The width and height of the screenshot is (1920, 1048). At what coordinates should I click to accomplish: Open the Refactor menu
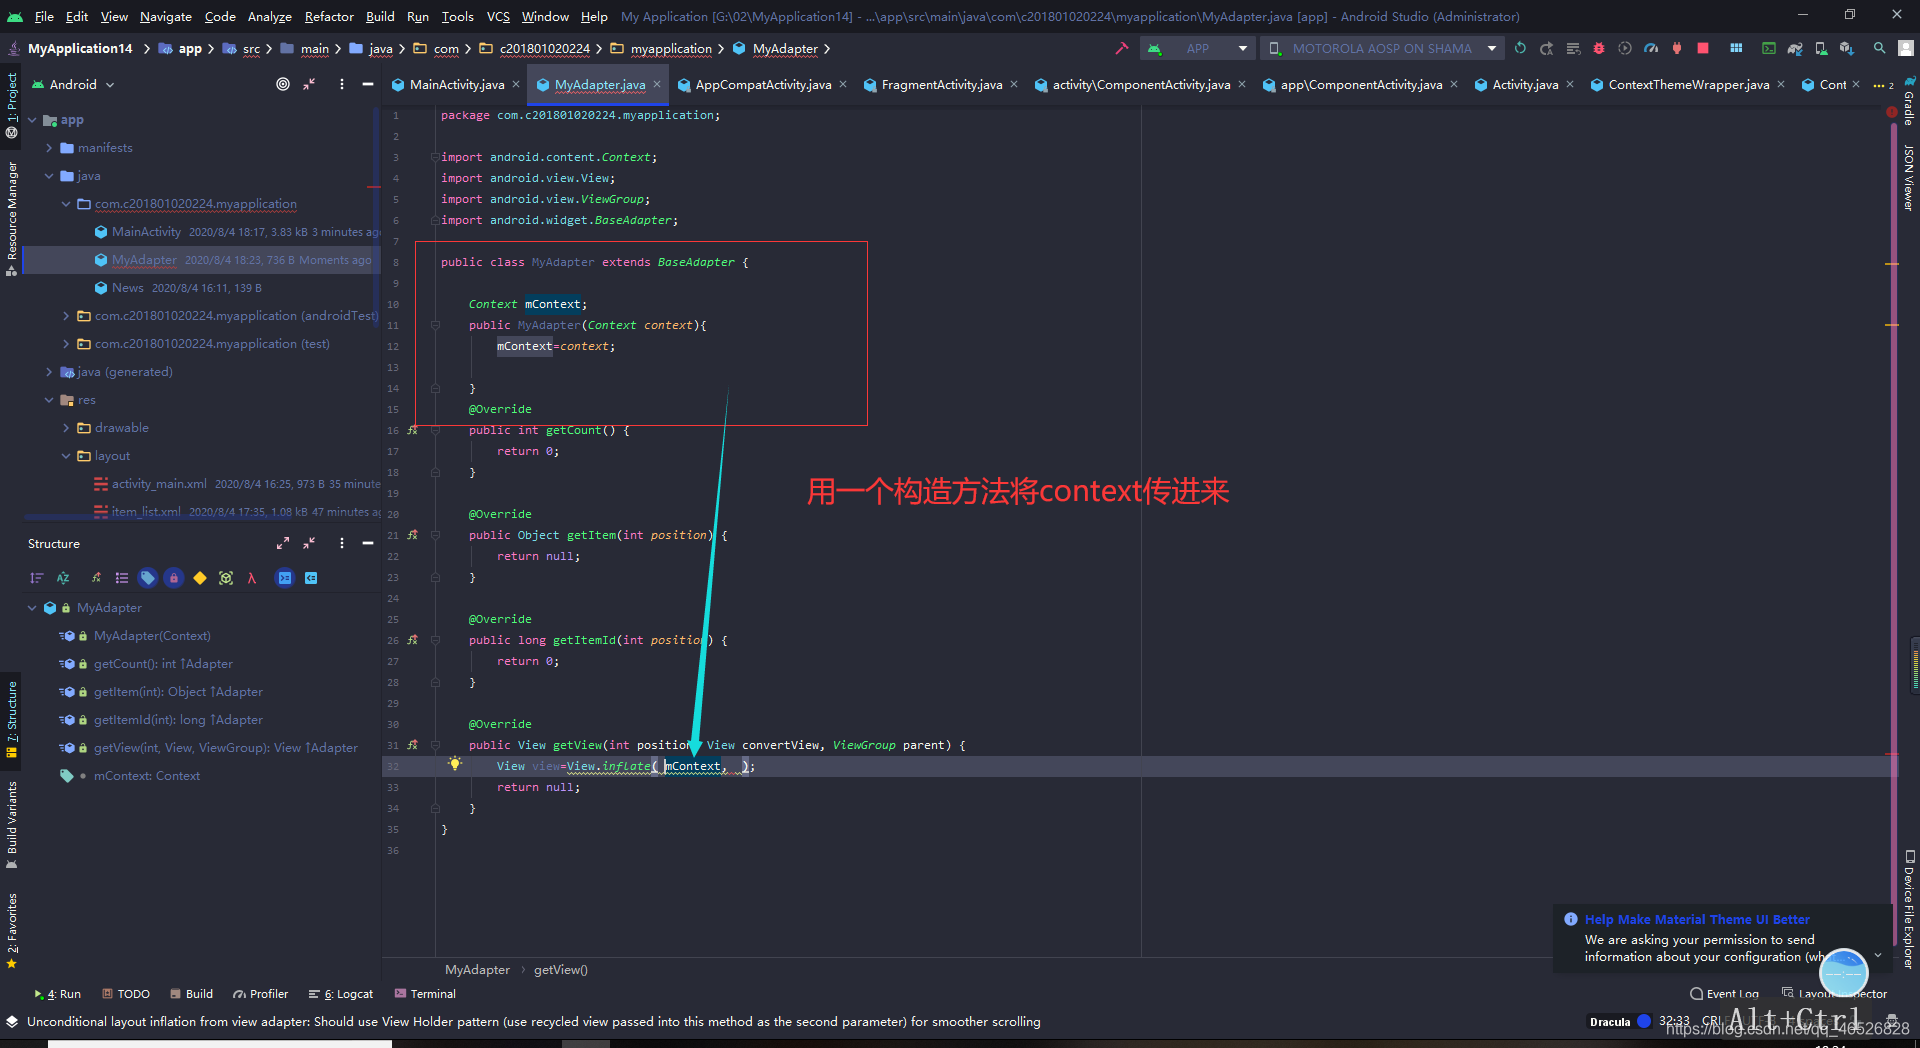[329, 16]
